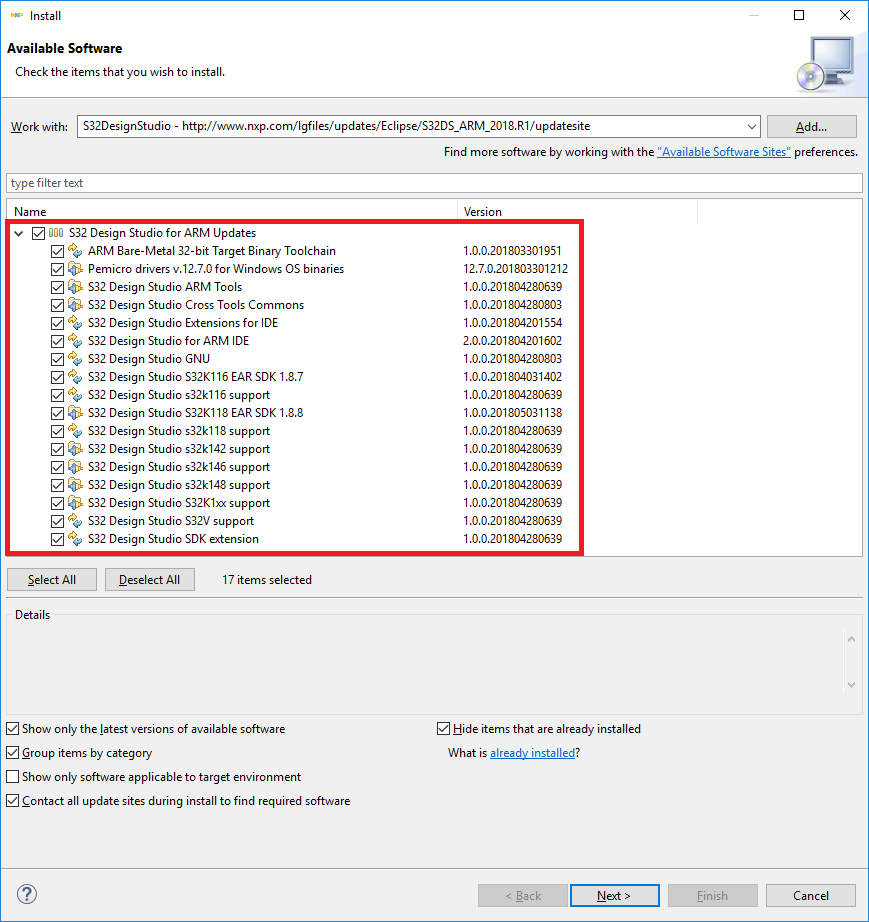
Task: Click the feature icon for s32k146 support
Action: pos(75,467)
